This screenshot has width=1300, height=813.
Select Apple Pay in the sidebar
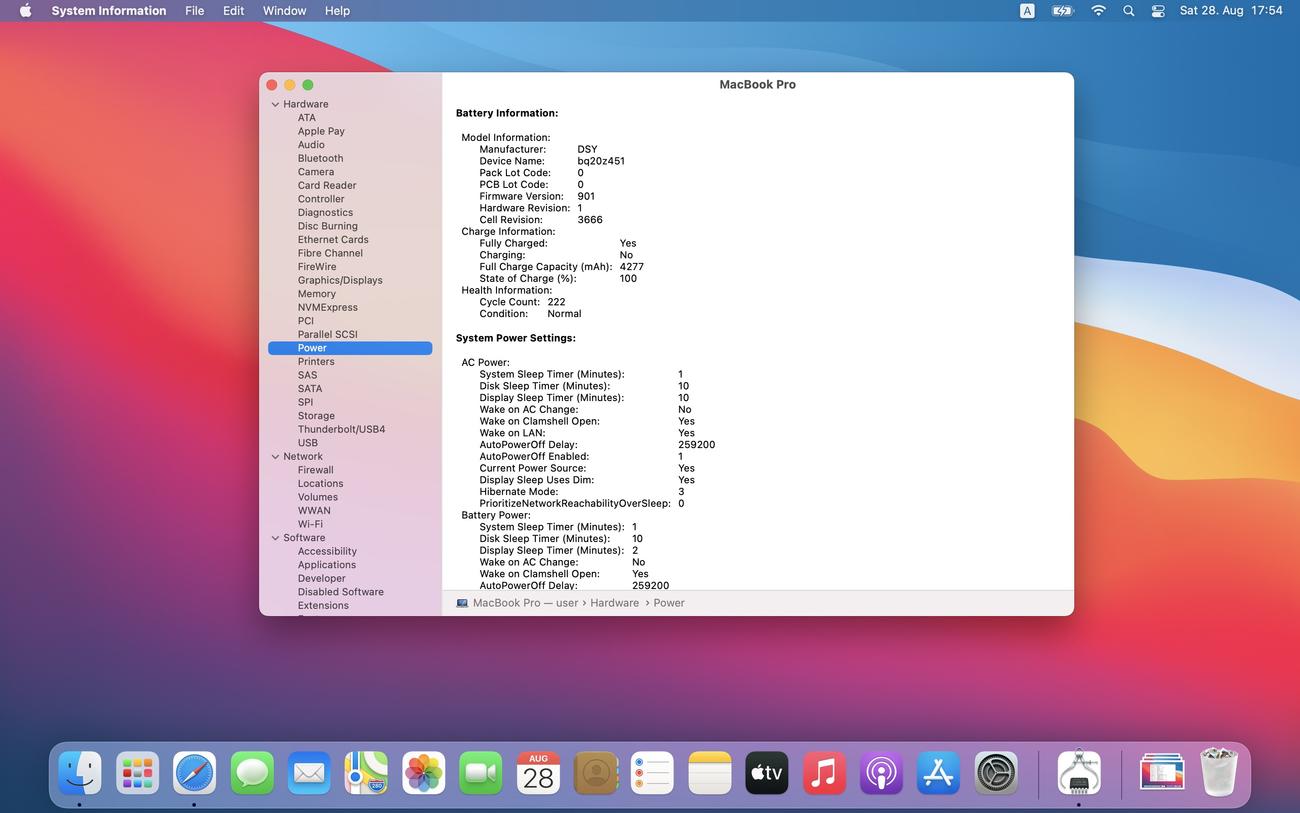(x=321, y=131)
